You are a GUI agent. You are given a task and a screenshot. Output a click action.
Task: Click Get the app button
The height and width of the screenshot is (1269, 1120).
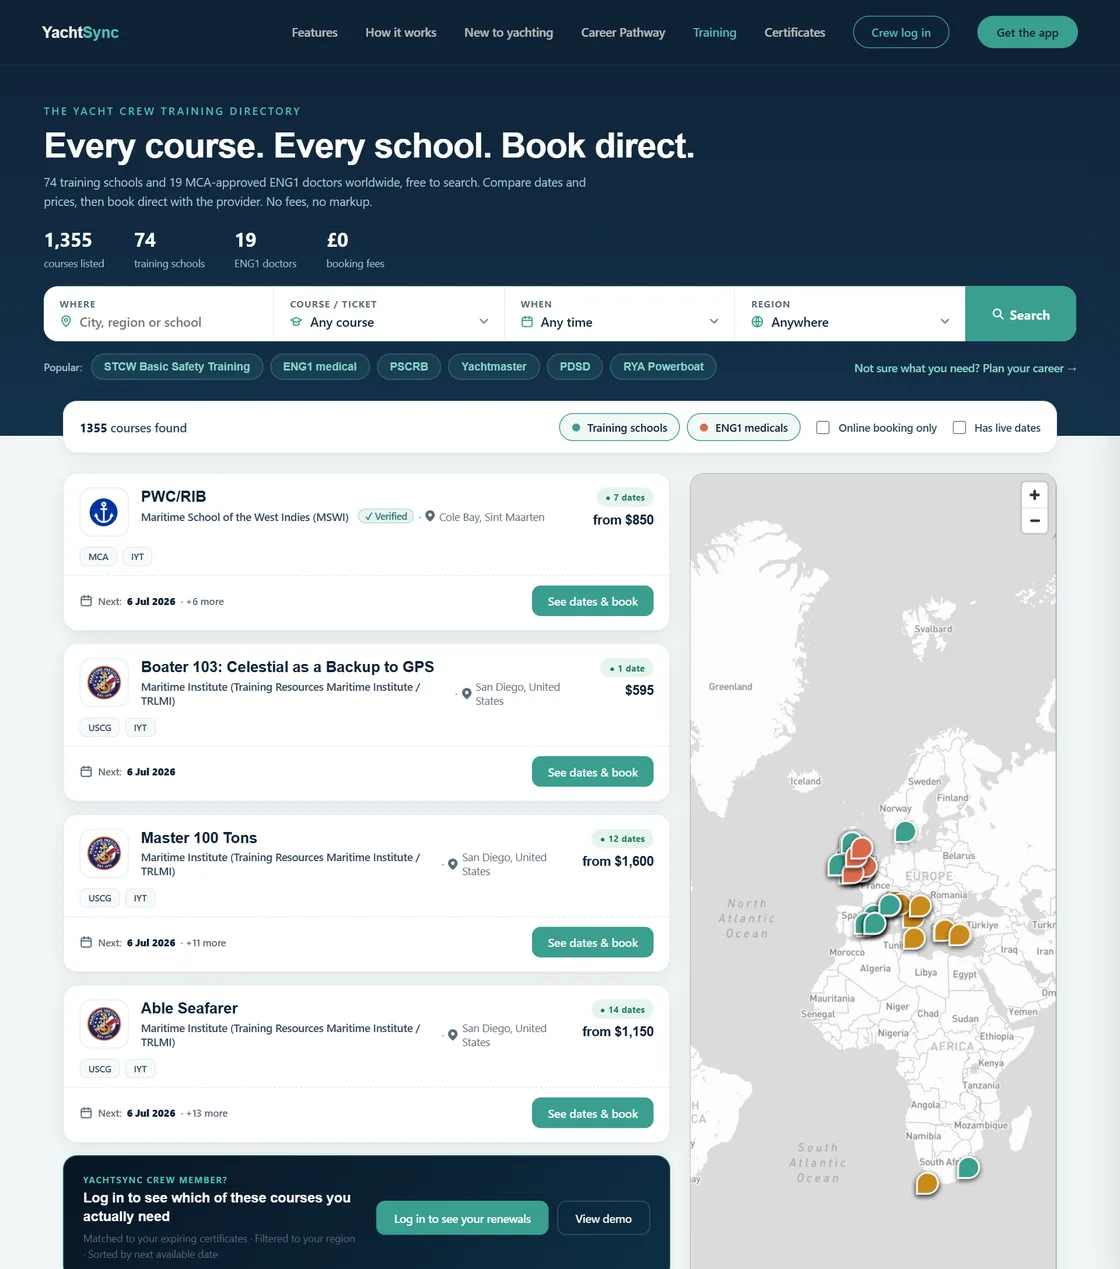[1027, 32]
